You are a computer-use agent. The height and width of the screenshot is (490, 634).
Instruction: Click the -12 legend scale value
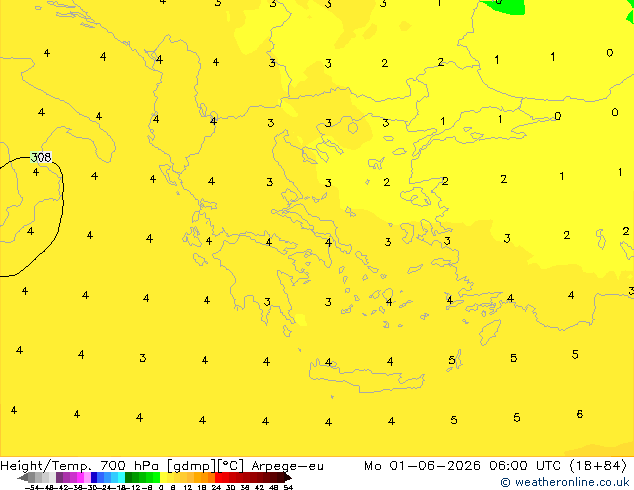pos(133,487)
